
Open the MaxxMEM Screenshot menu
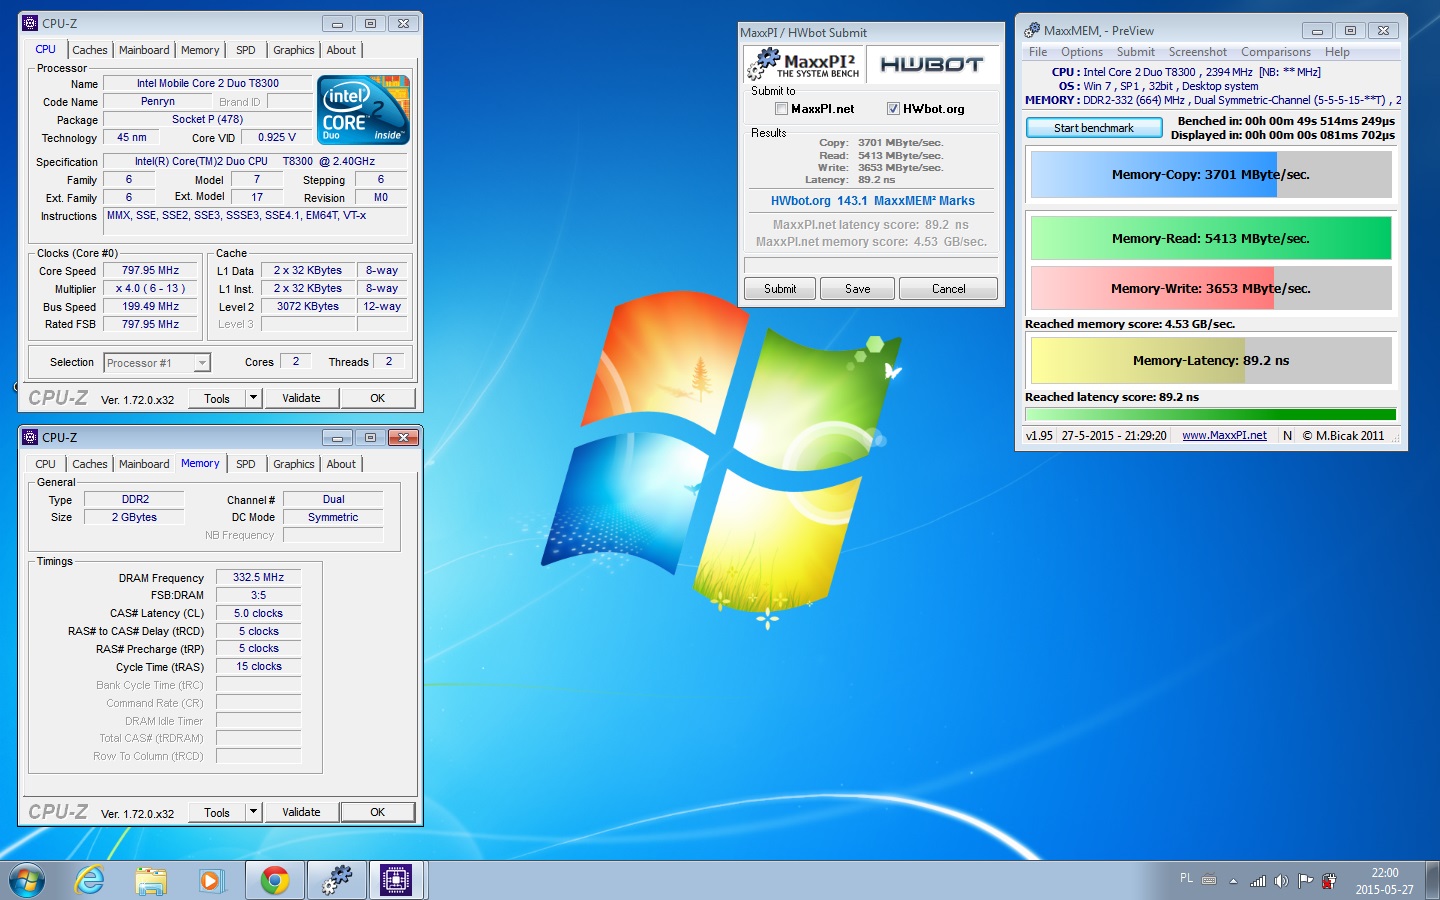[x=1198, y=52]
